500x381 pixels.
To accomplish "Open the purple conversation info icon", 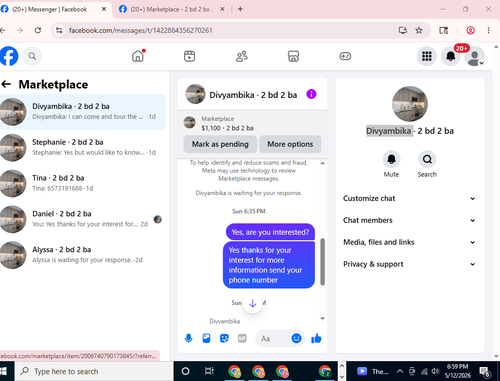I will point(311,94).
